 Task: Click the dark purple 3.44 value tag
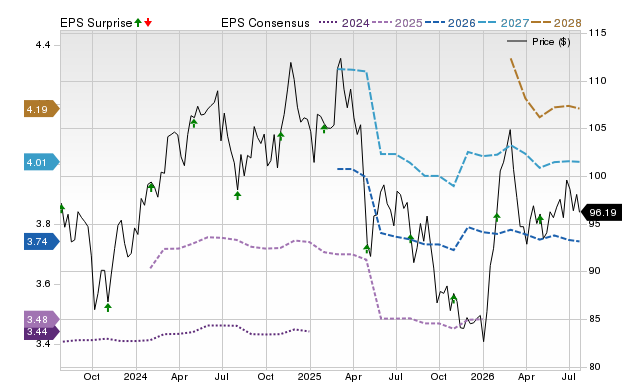pyautogui.click(x=42, y=332)
